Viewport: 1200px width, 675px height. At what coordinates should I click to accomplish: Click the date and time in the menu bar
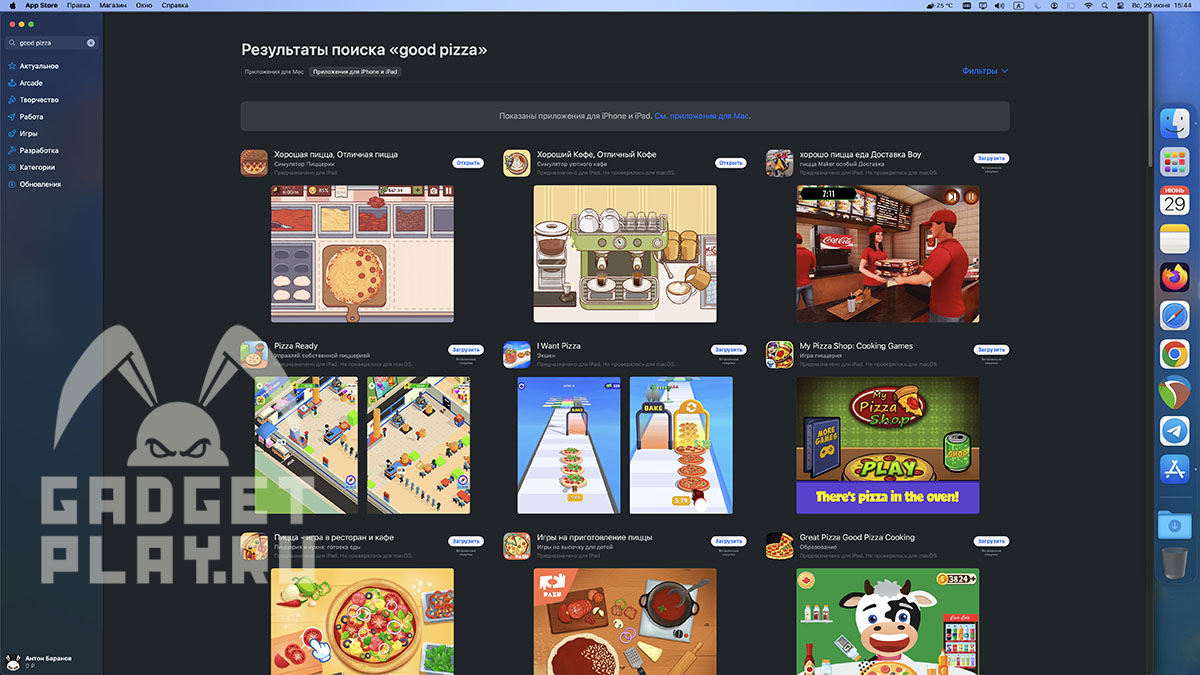point(1161,5)
